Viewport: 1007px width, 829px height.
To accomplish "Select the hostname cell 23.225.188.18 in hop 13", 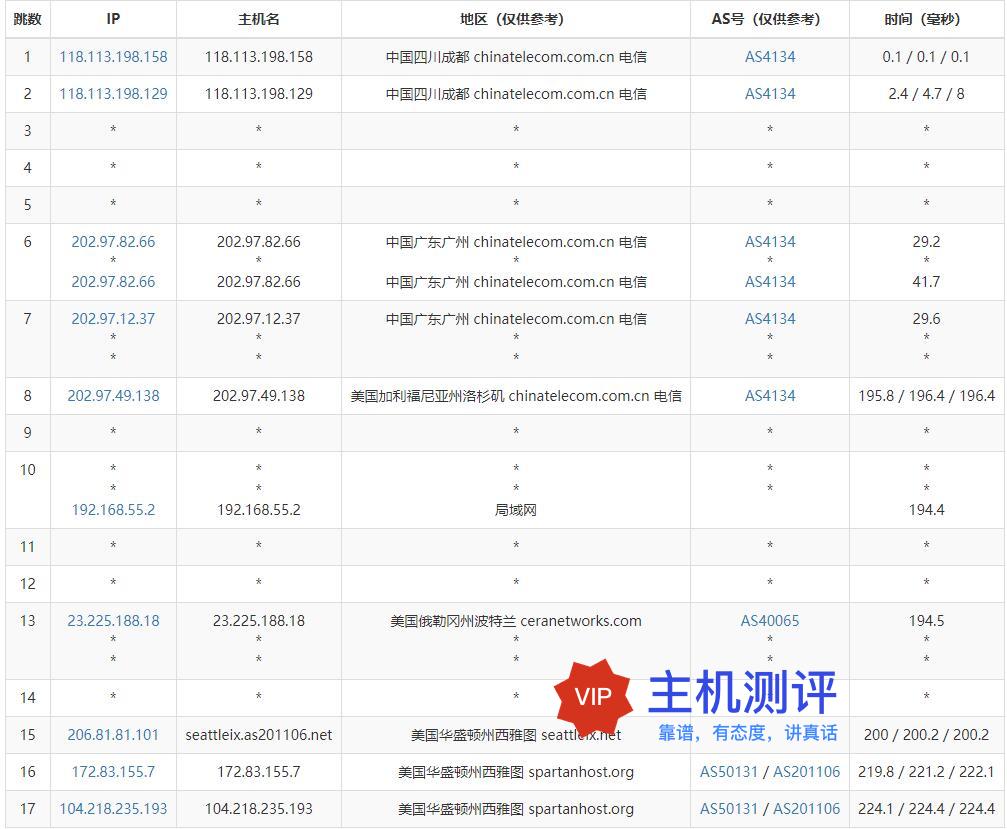I will tap(259, 621).
